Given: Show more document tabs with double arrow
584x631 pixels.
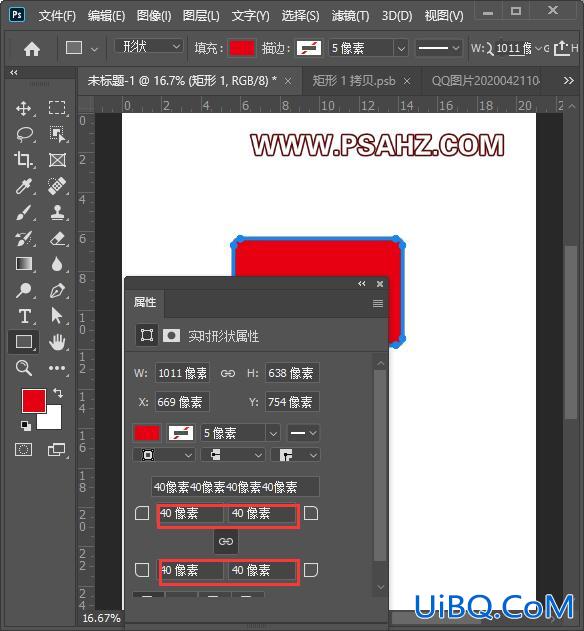Looking at the screenshot, I should tap(568, 80).
